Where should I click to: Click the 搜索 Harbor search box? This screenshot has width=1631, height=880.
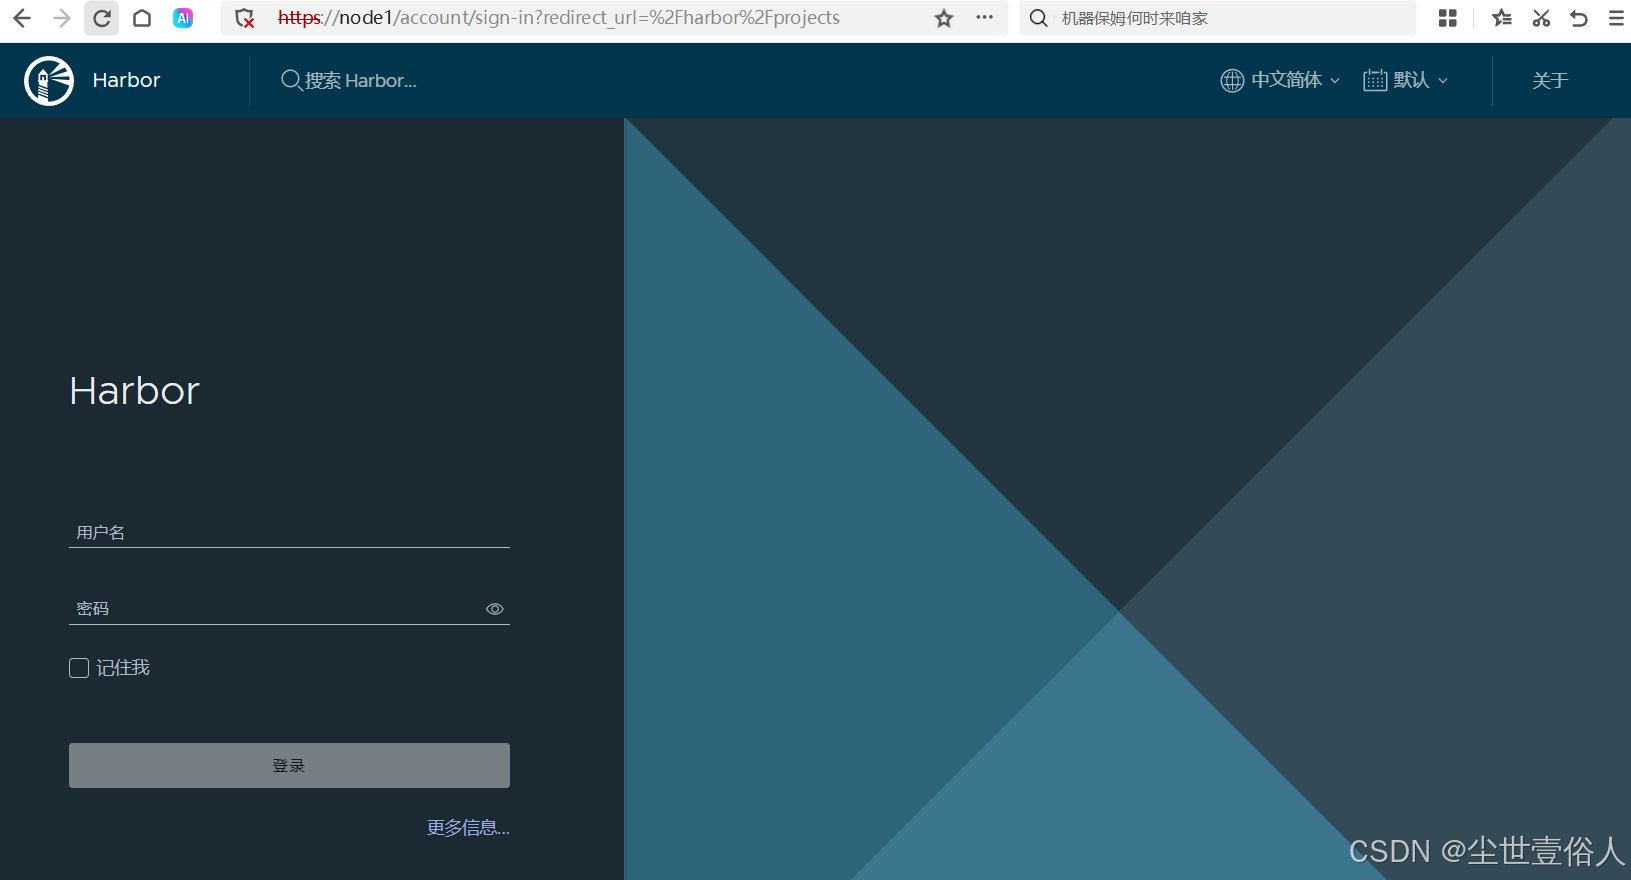[x=360, y=80]
